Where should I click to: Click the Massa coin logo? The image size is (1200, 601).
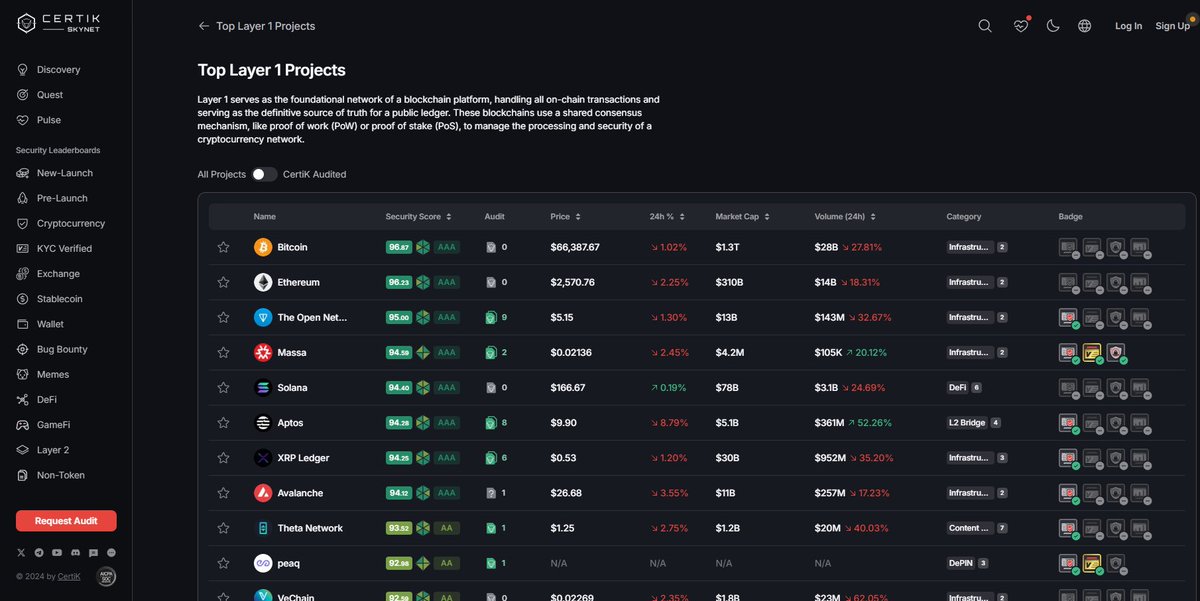263,353
